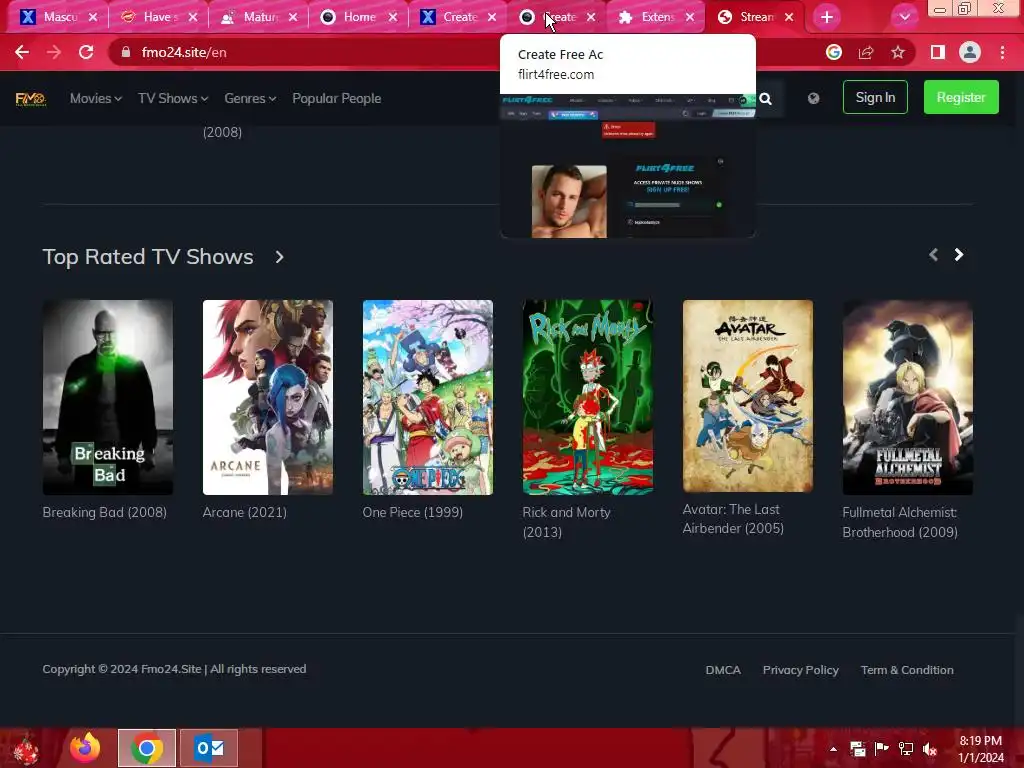Image resolution: width=1024 pixels, height=768 pixels.
Task: Select the Breaking Bad poster
Action: point(108,397)
